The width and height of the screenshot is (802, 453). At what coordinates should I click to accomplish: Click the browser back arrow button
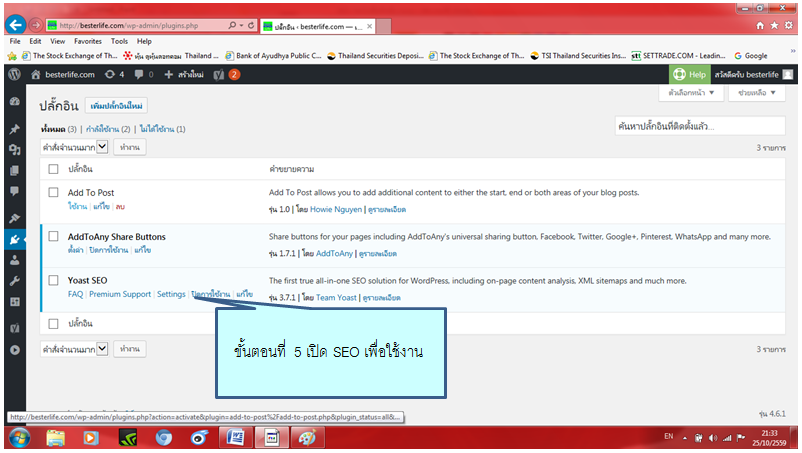(15, 25)
